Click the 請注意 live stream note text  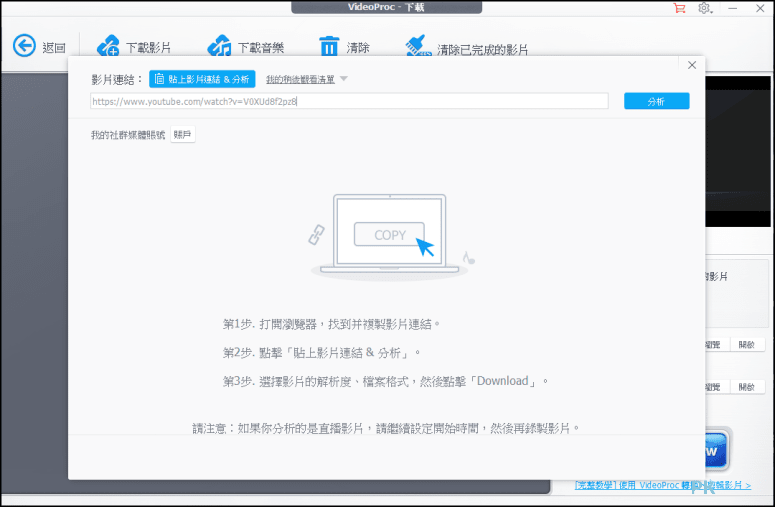point(386,428)
